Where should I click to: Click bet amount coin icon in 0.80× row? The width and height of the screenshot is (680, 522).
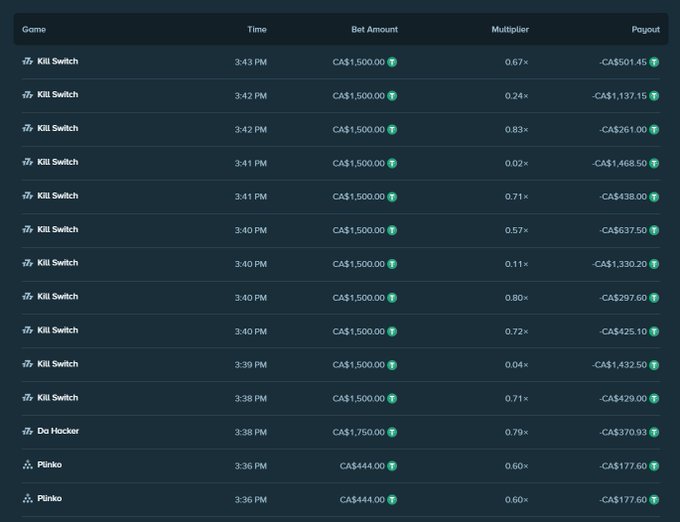click(392, 298)
